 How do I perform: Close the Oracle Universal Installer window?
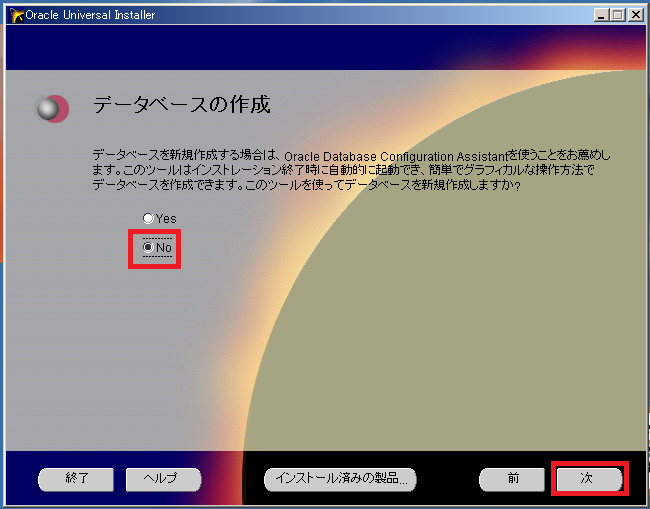[x=635, y=15]
